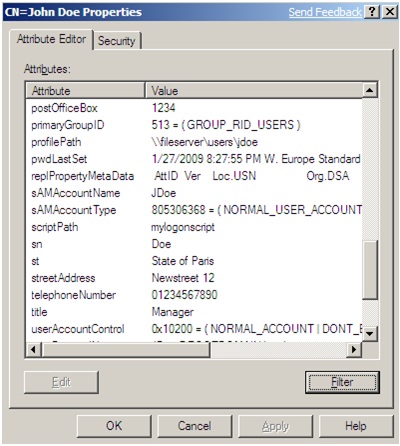The width and height of the screenshot is (400, 446).
Task: Confirm with the OK button
Action: tap(114, 426)
